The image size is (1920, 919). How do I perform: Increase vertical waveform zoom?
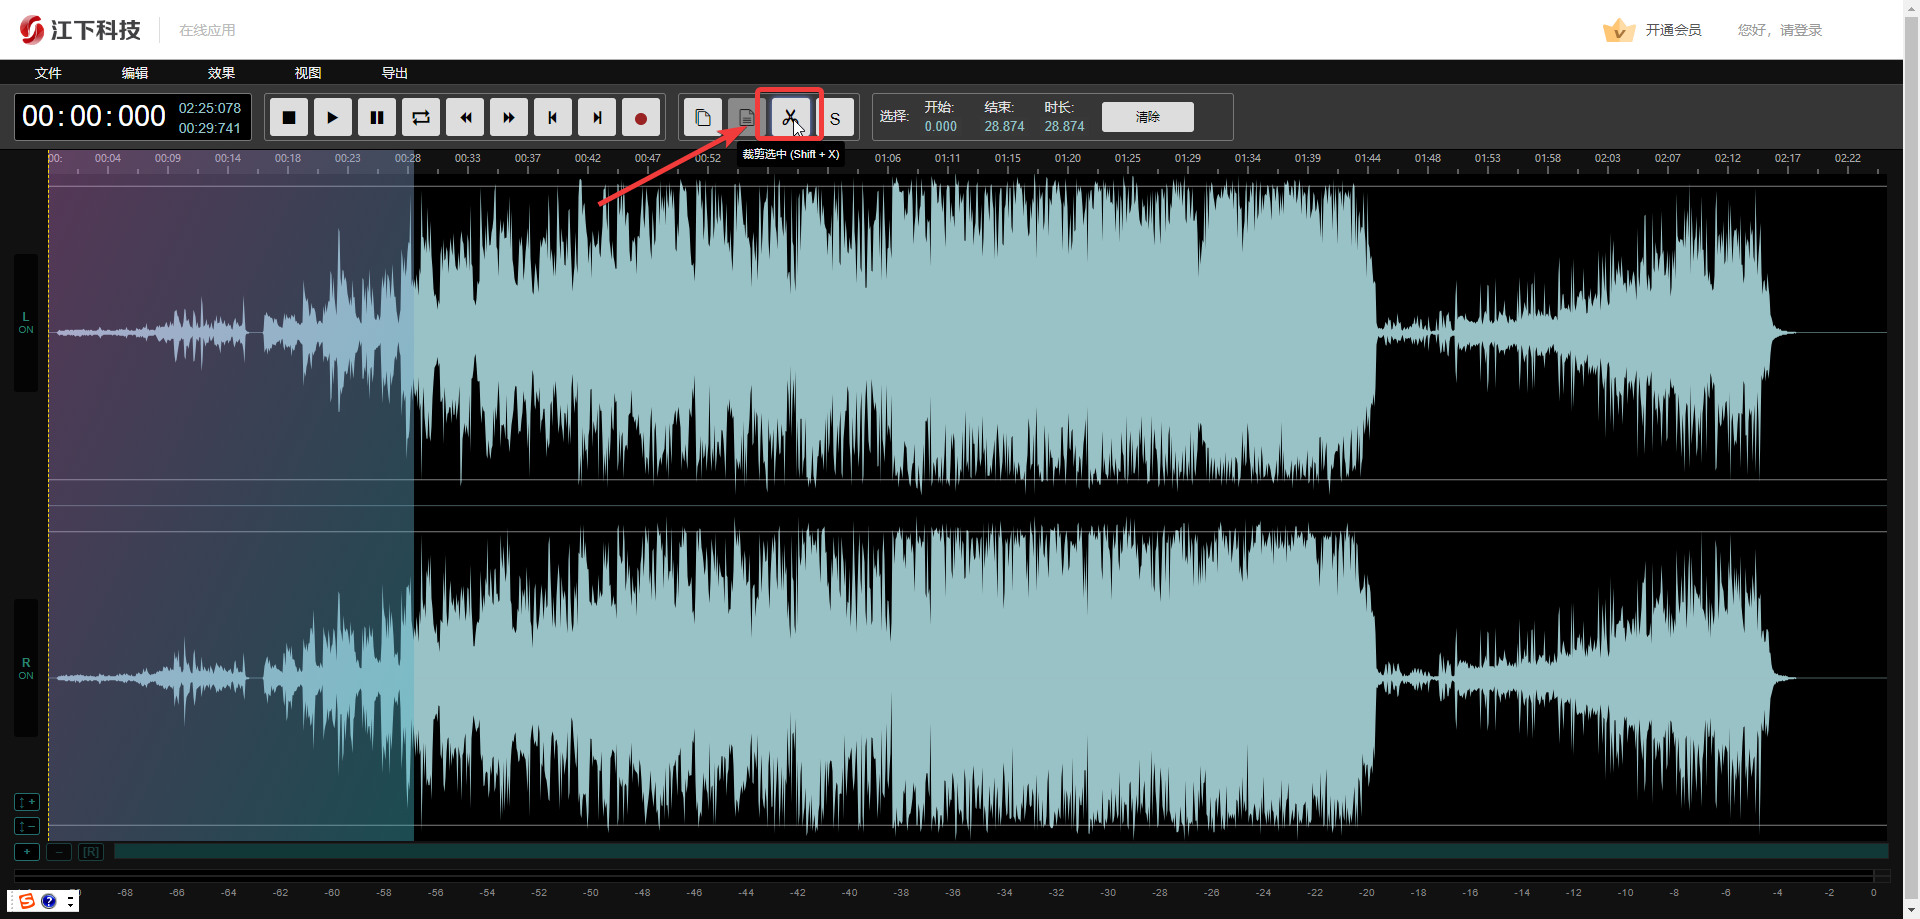[x=27, y=802]
